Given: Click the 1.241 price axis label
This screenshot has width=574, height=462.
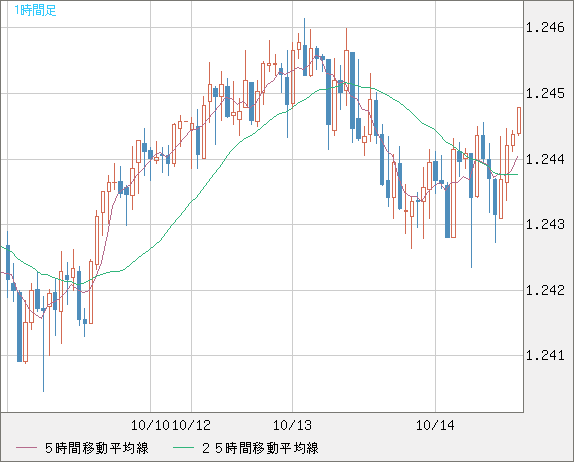Looking at the screenshot, I should tap(545, 355).
